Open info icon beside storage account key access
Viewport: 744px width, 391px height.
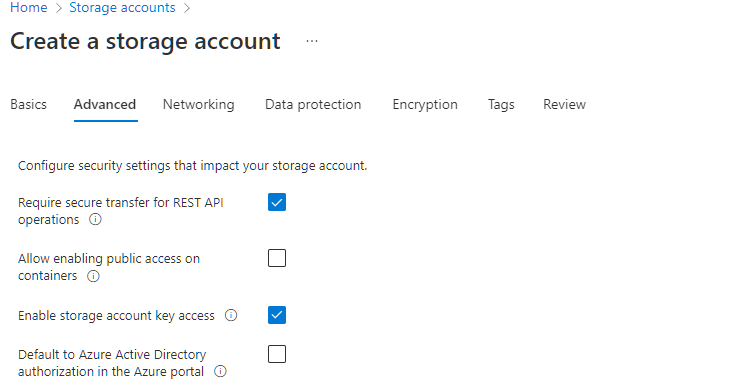pyautogui.click(x=231, y=315)
